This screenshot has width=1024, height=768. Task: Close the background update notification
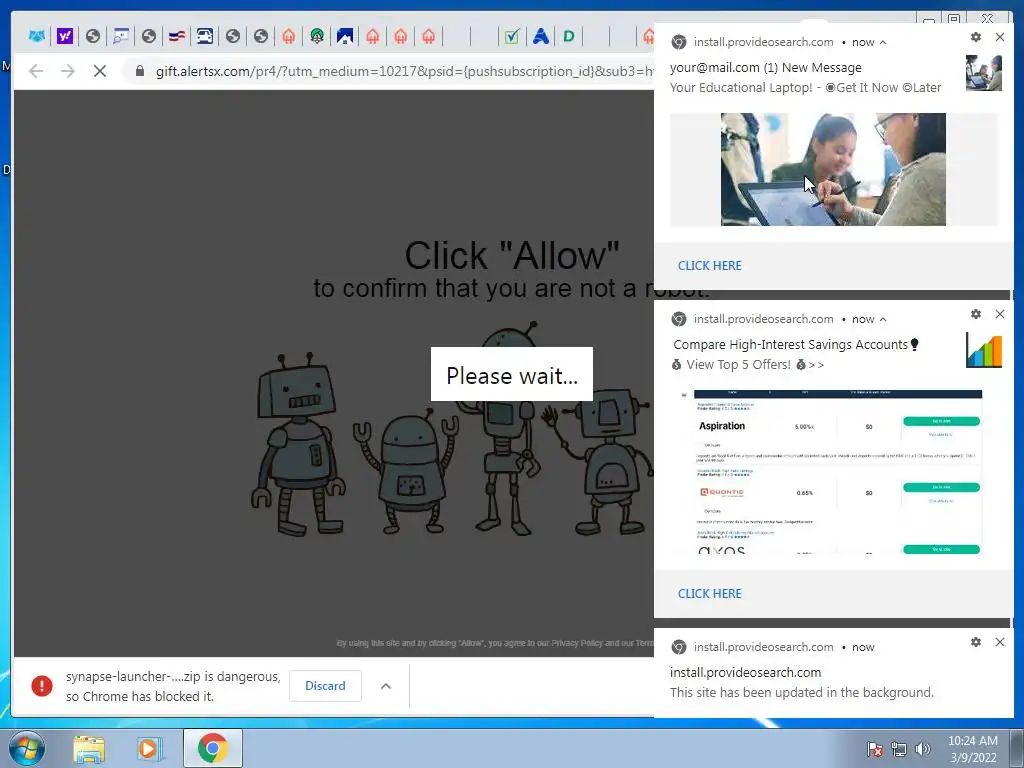click(1000, 642)
